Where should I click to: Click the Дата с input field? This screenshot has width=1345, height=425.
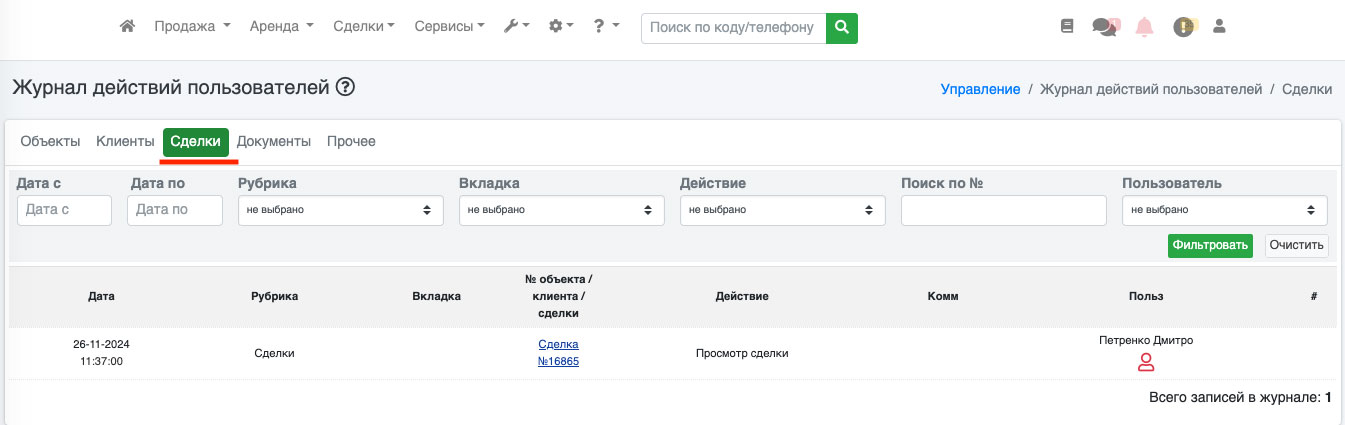(64, 210)
